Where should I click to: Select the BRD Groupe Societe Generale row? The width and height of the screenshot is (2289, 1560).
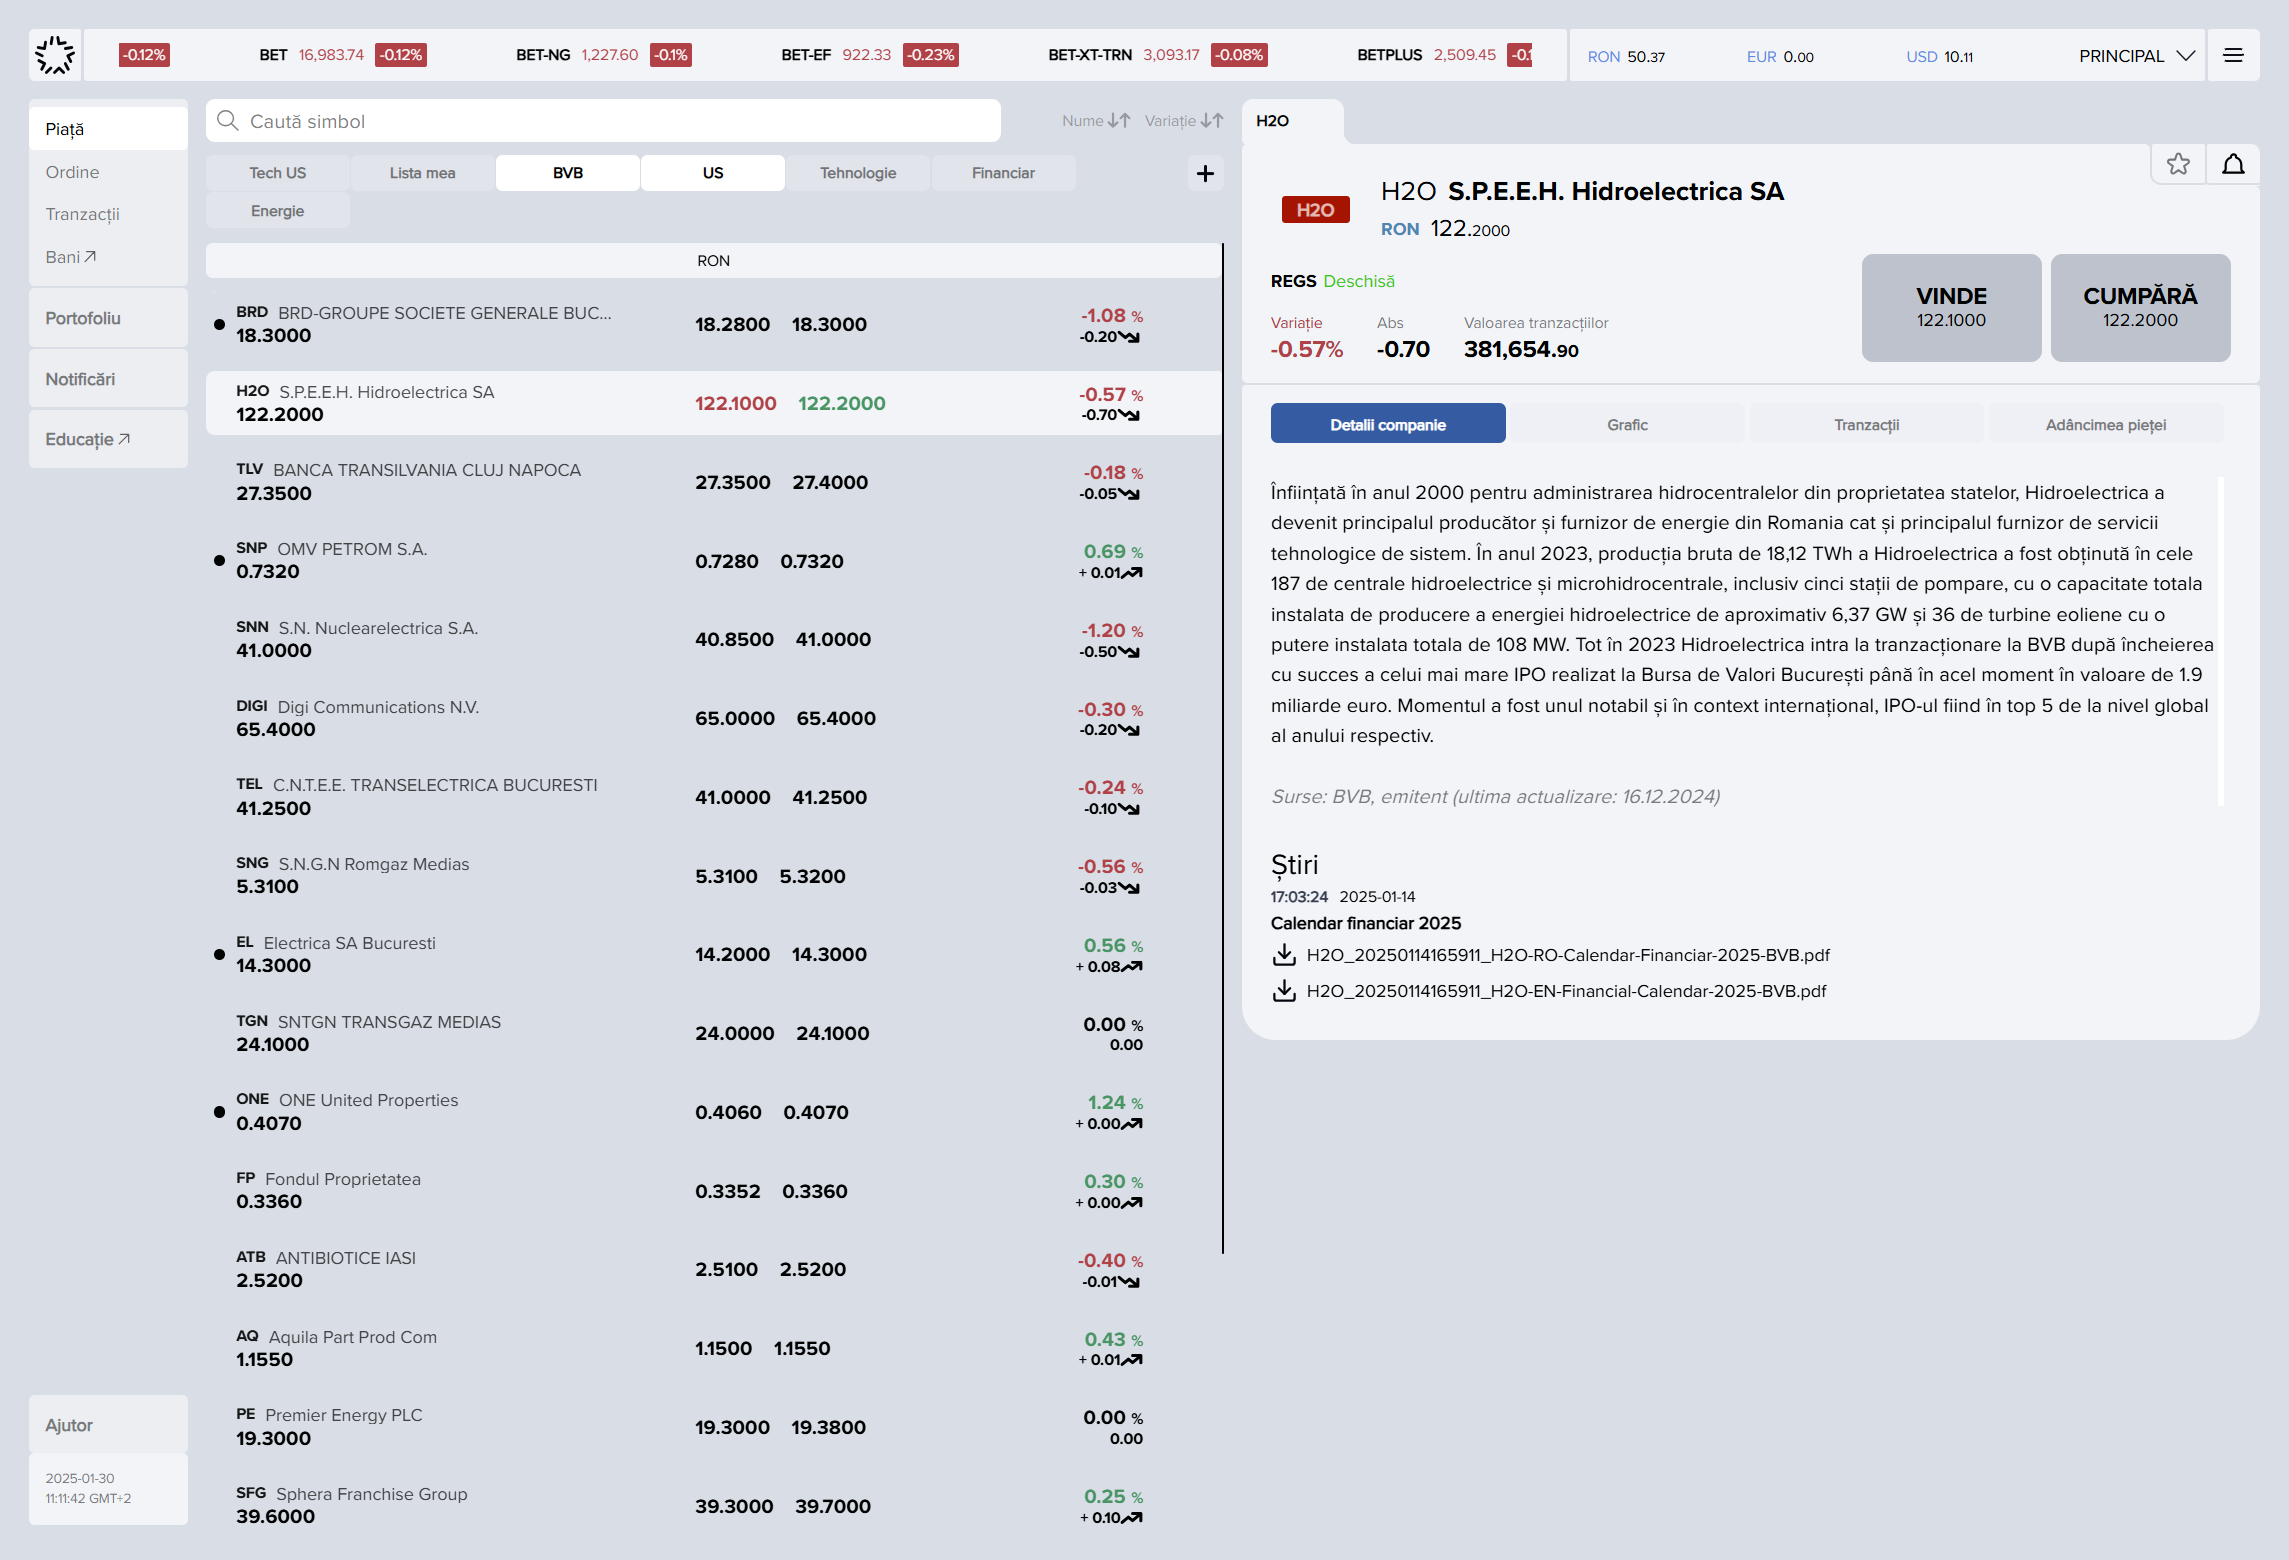pos(713,325)
